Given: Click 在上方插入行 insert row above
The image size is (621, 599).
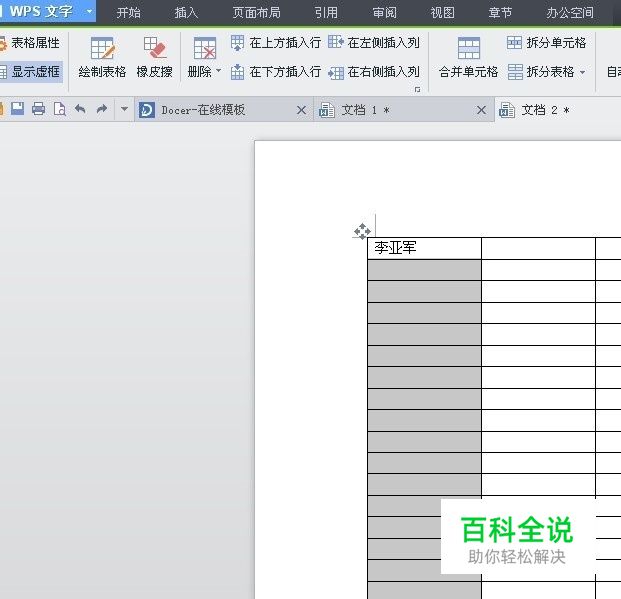Looking at the screenshot, I should [276, 43].
